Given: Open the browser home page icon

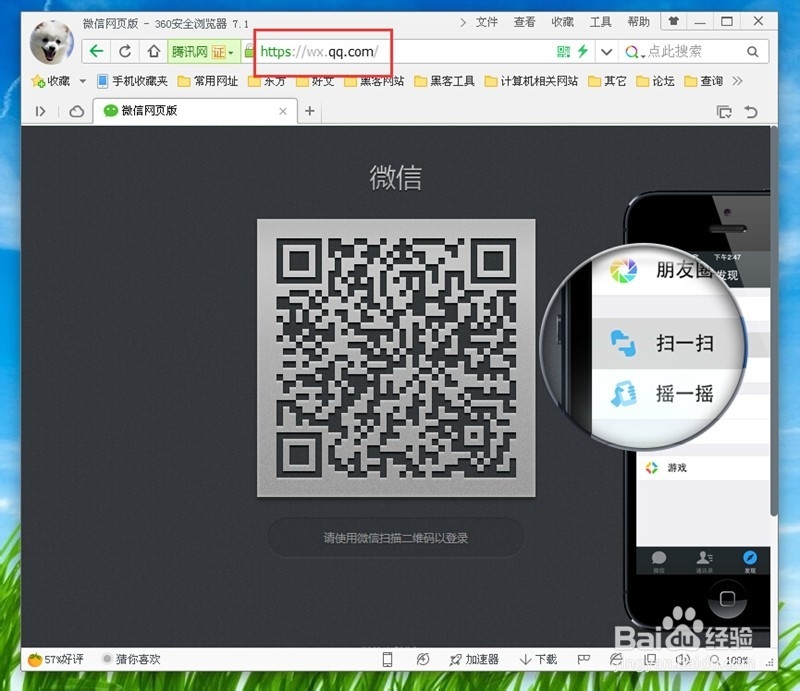Looking at the screenshot, I should (x=154, y=51).
